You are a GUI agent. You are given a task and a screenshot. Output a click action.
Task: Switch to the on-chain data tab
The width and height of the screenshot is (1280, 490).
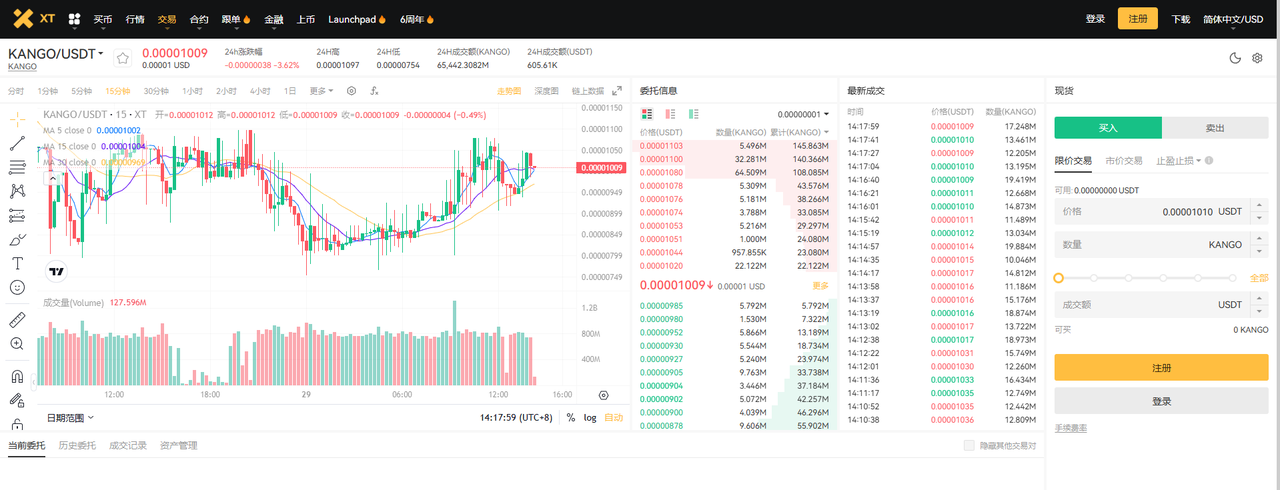pos(587,91)
